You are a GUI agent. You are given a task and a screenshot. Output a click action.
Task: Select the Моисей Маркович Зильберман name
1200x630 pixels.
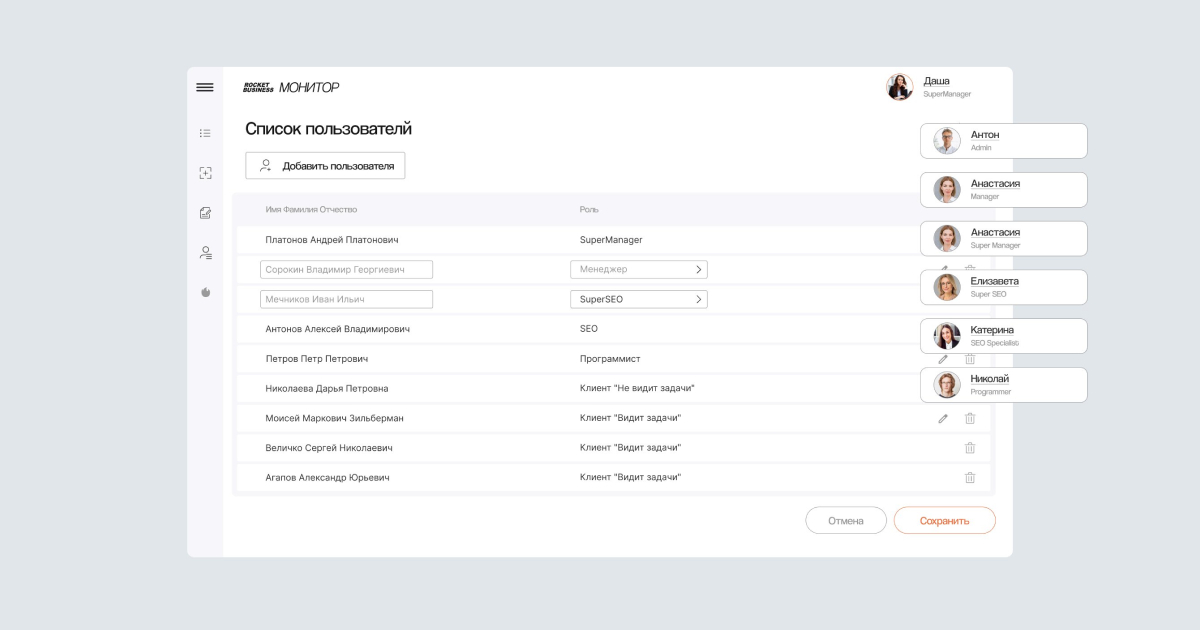[x=335, y=418]
